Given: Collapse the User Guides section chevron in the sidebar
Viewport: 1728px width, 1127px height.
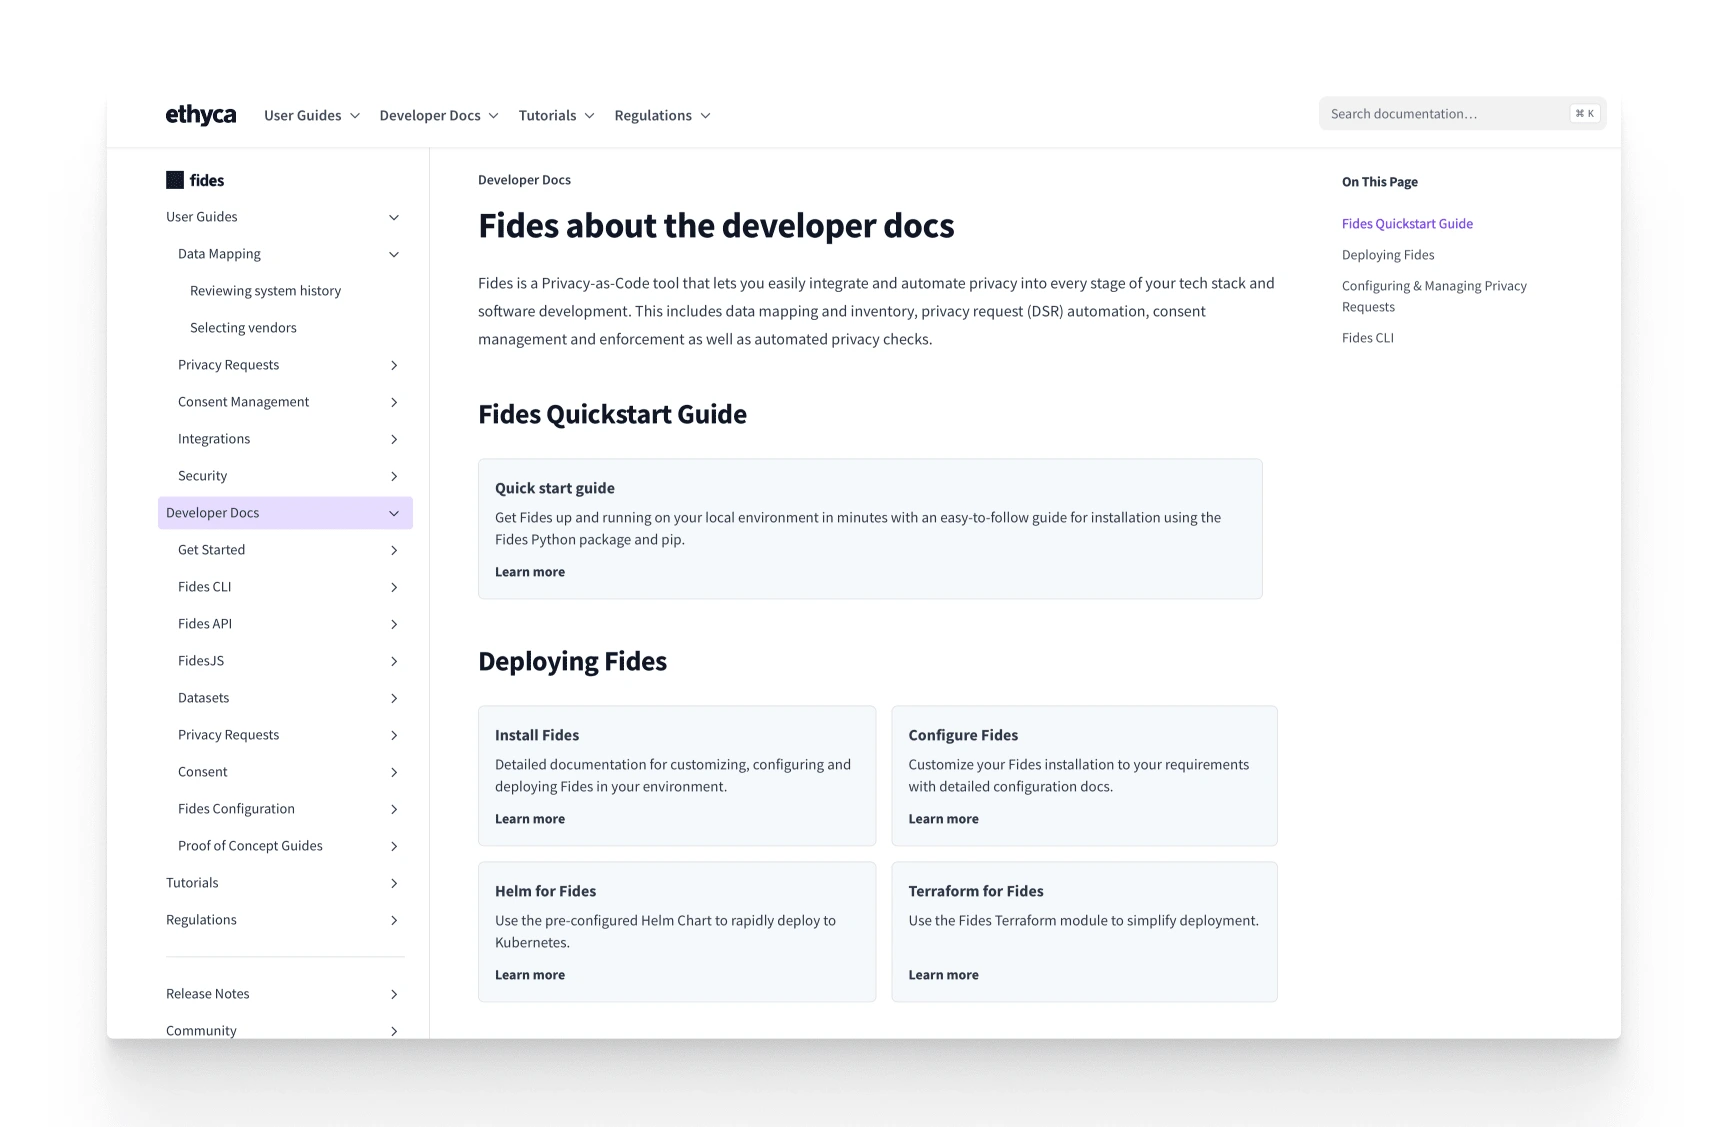Looking at the screenshot, I should coord(394,217).
